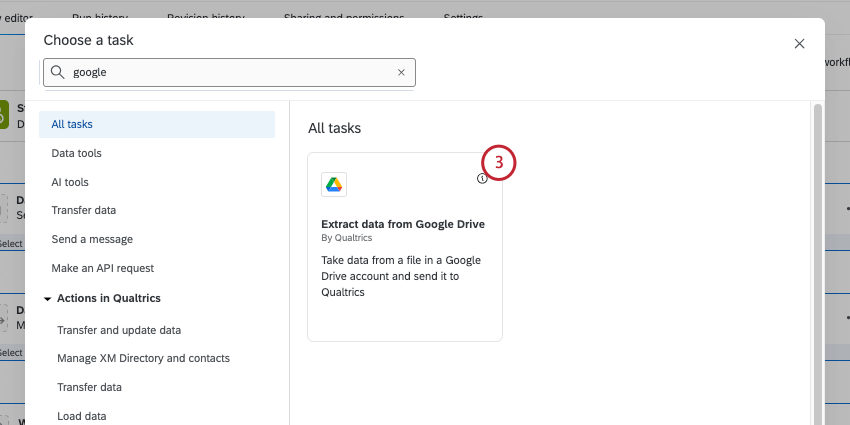This screenshot has height=425, width=850.
Task: Select Manage XM Directory and contacts
Action: 143,358
